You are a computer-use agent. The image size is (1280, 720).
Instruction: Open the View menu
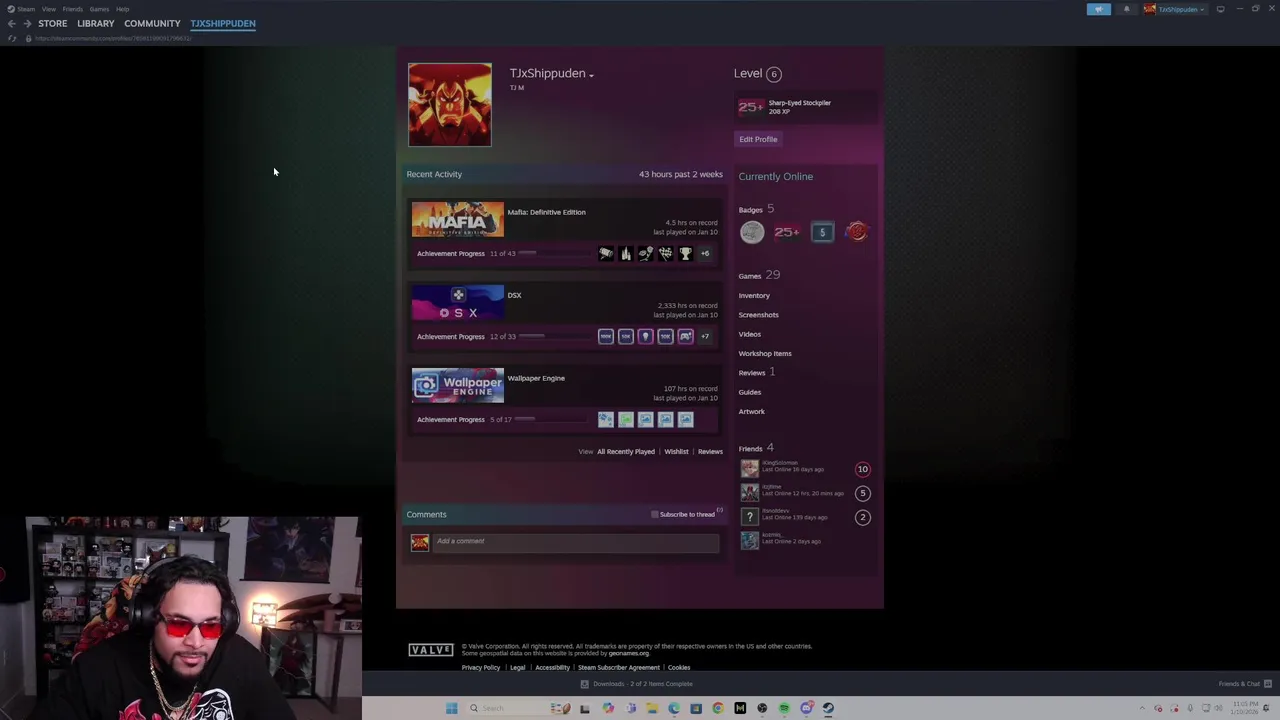(x=49, y=9)
